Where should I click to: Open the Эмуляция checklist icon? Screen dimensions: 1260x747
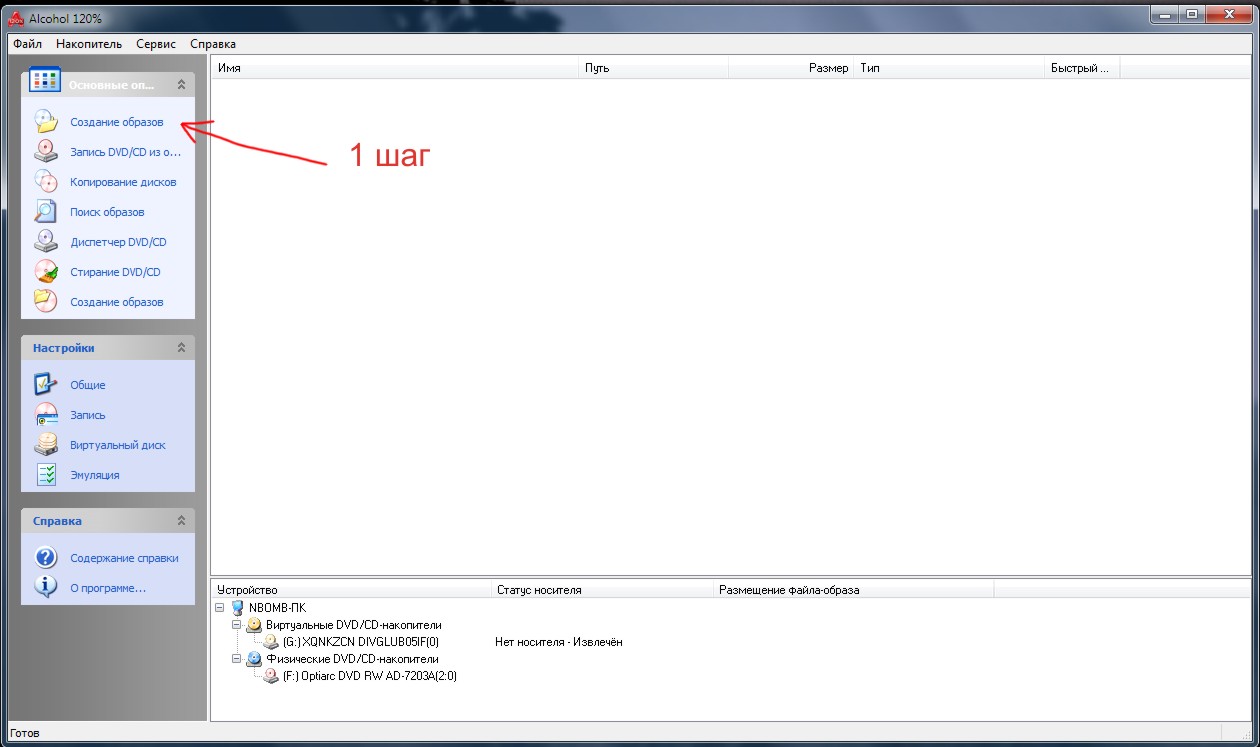46,475
